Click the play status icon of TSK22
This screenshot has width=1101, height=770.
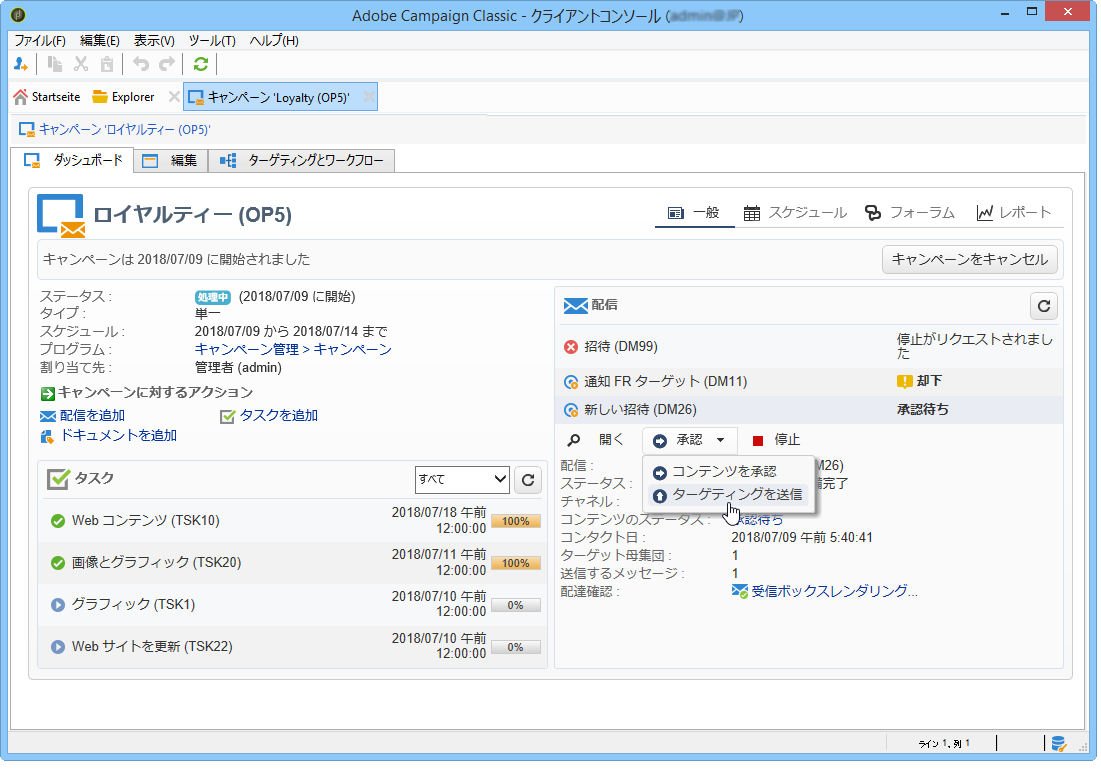pyautogui.click(x=58, y=647)
